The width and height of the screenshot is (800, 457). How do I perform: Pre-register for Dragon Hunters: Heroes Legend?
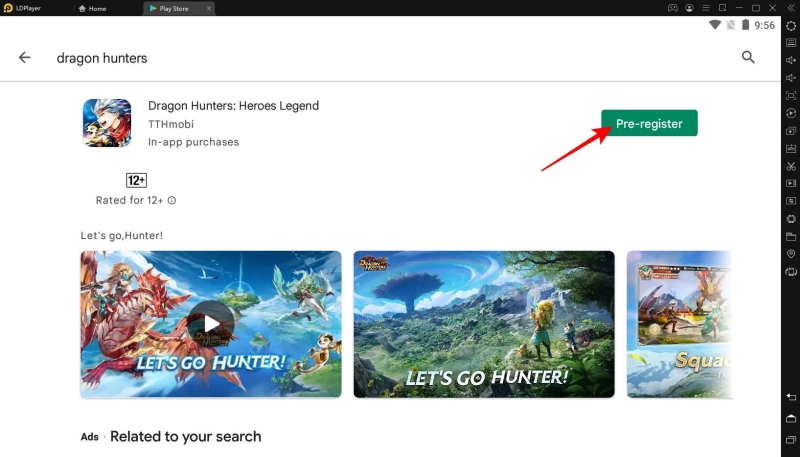[649, 123]
